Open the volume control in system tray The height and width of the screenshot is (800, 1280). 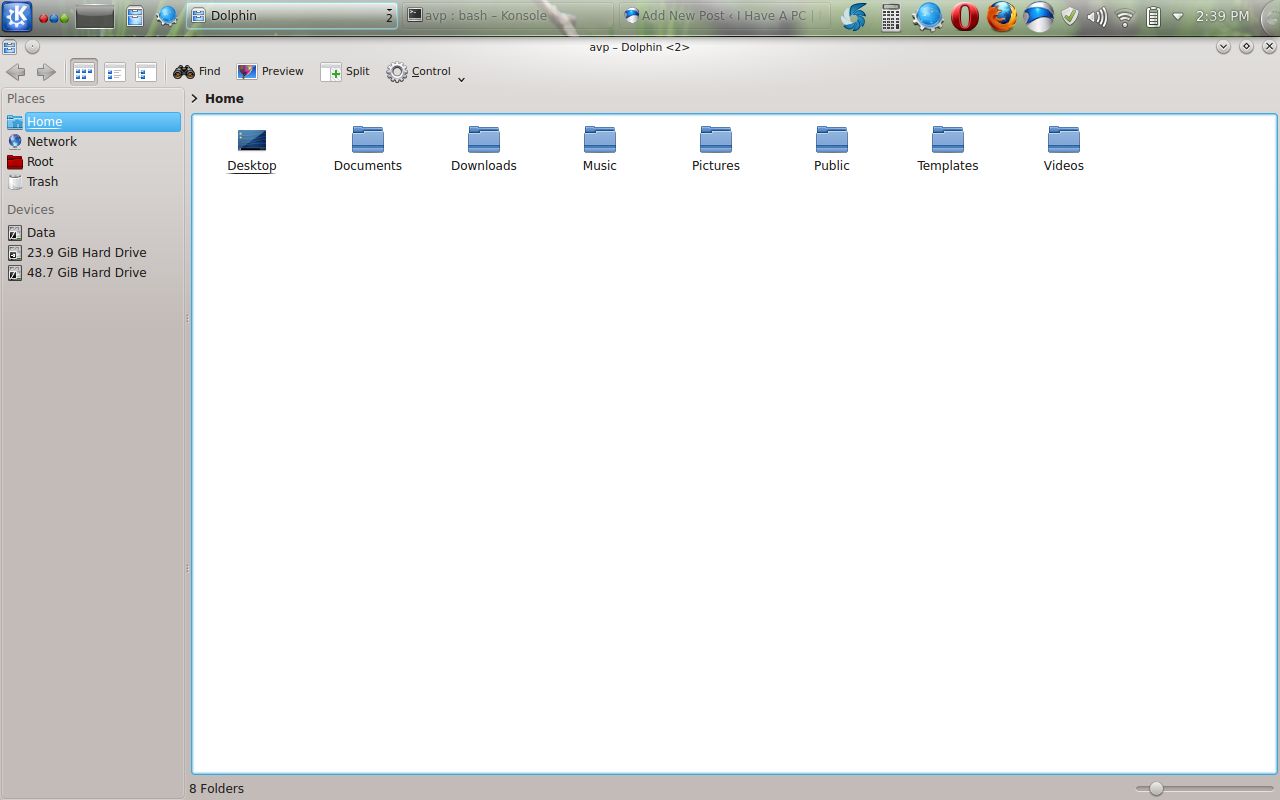tap(1097, 16)
